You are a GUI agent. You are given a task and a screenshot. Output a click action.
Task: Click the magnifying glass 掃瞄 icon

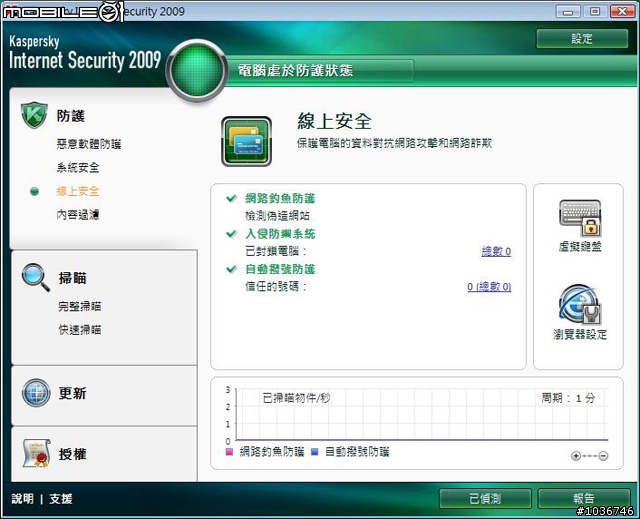coord(36,277)
